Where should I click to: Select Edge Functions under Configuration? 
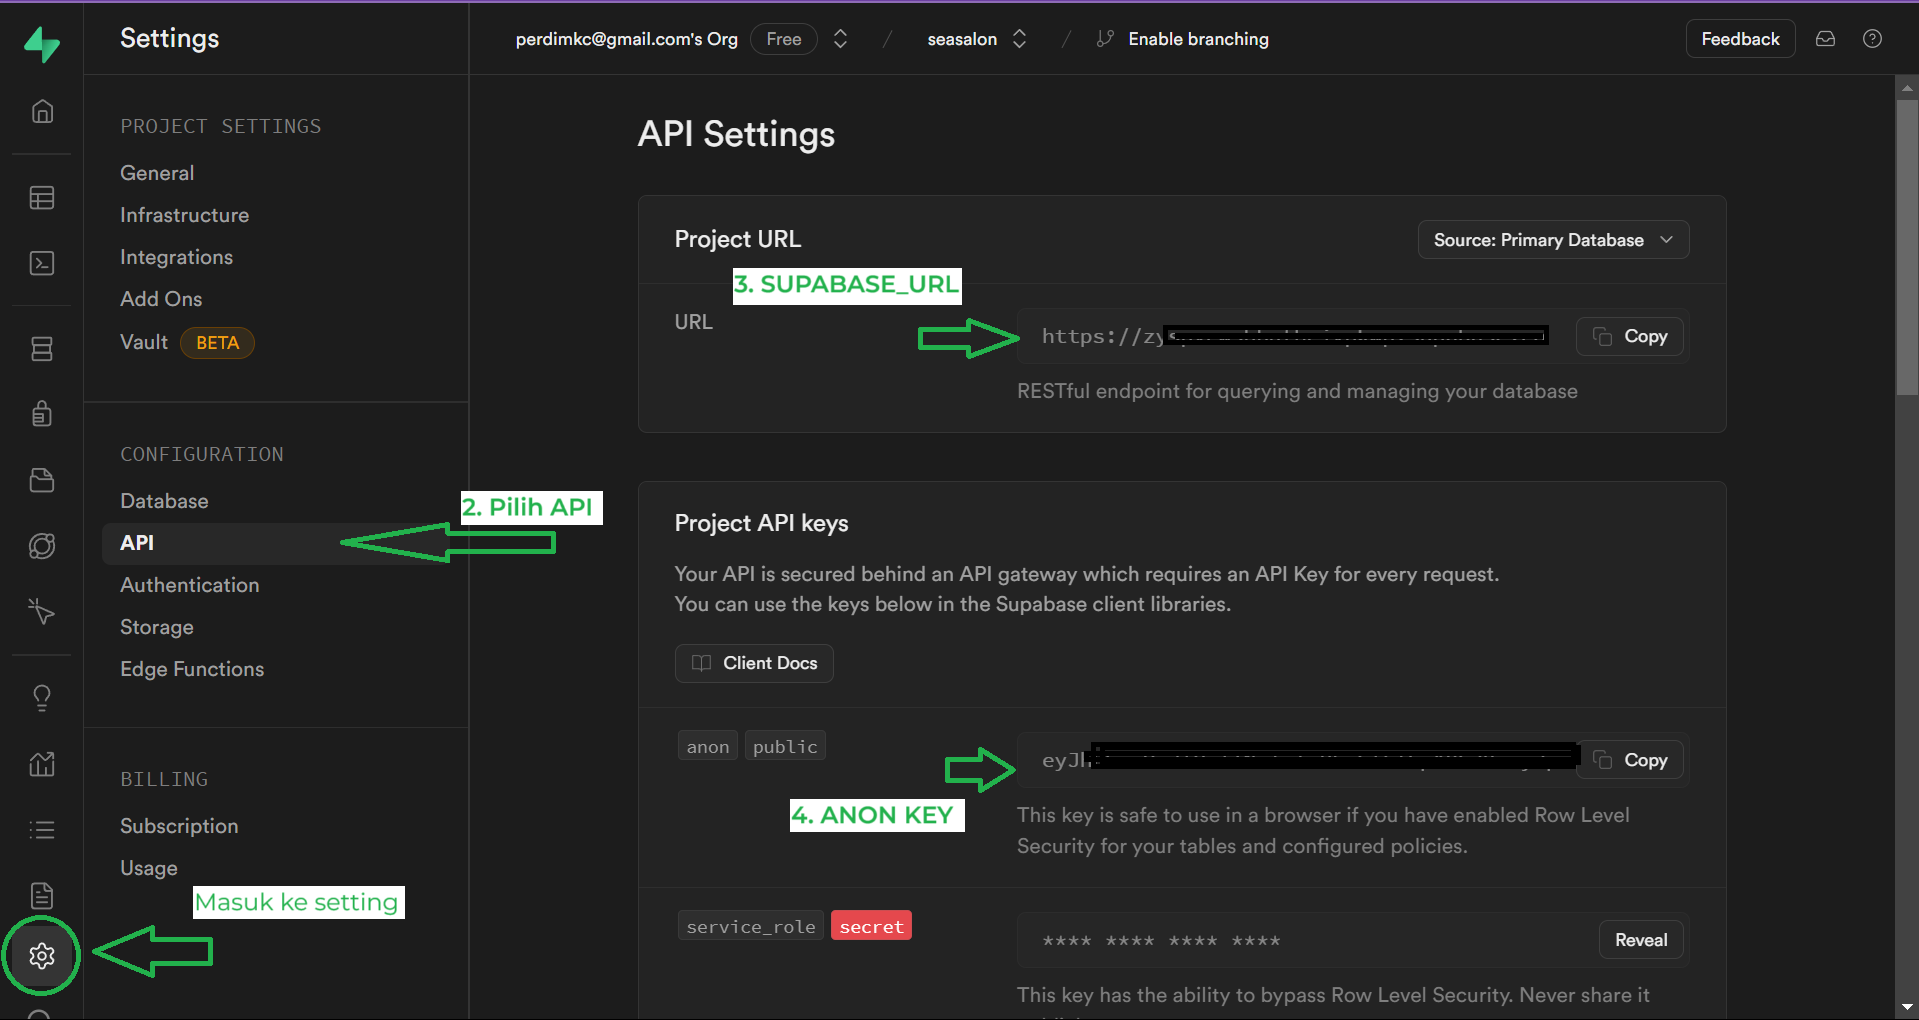coord(192,669)
